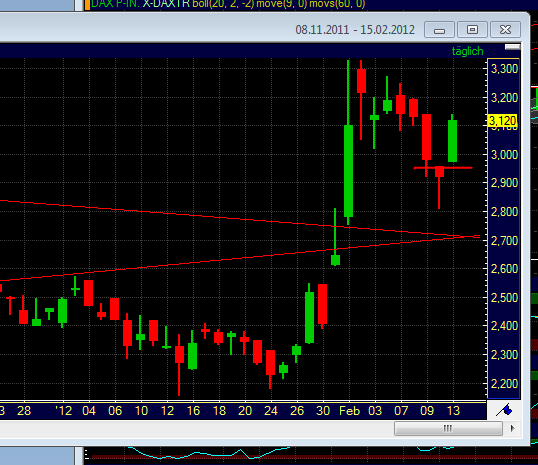Click the 3,300 label on the price axis
Image resolution: width=538 pixels, height=465 pixels.
pyautogui.click(x=504, y=69)
